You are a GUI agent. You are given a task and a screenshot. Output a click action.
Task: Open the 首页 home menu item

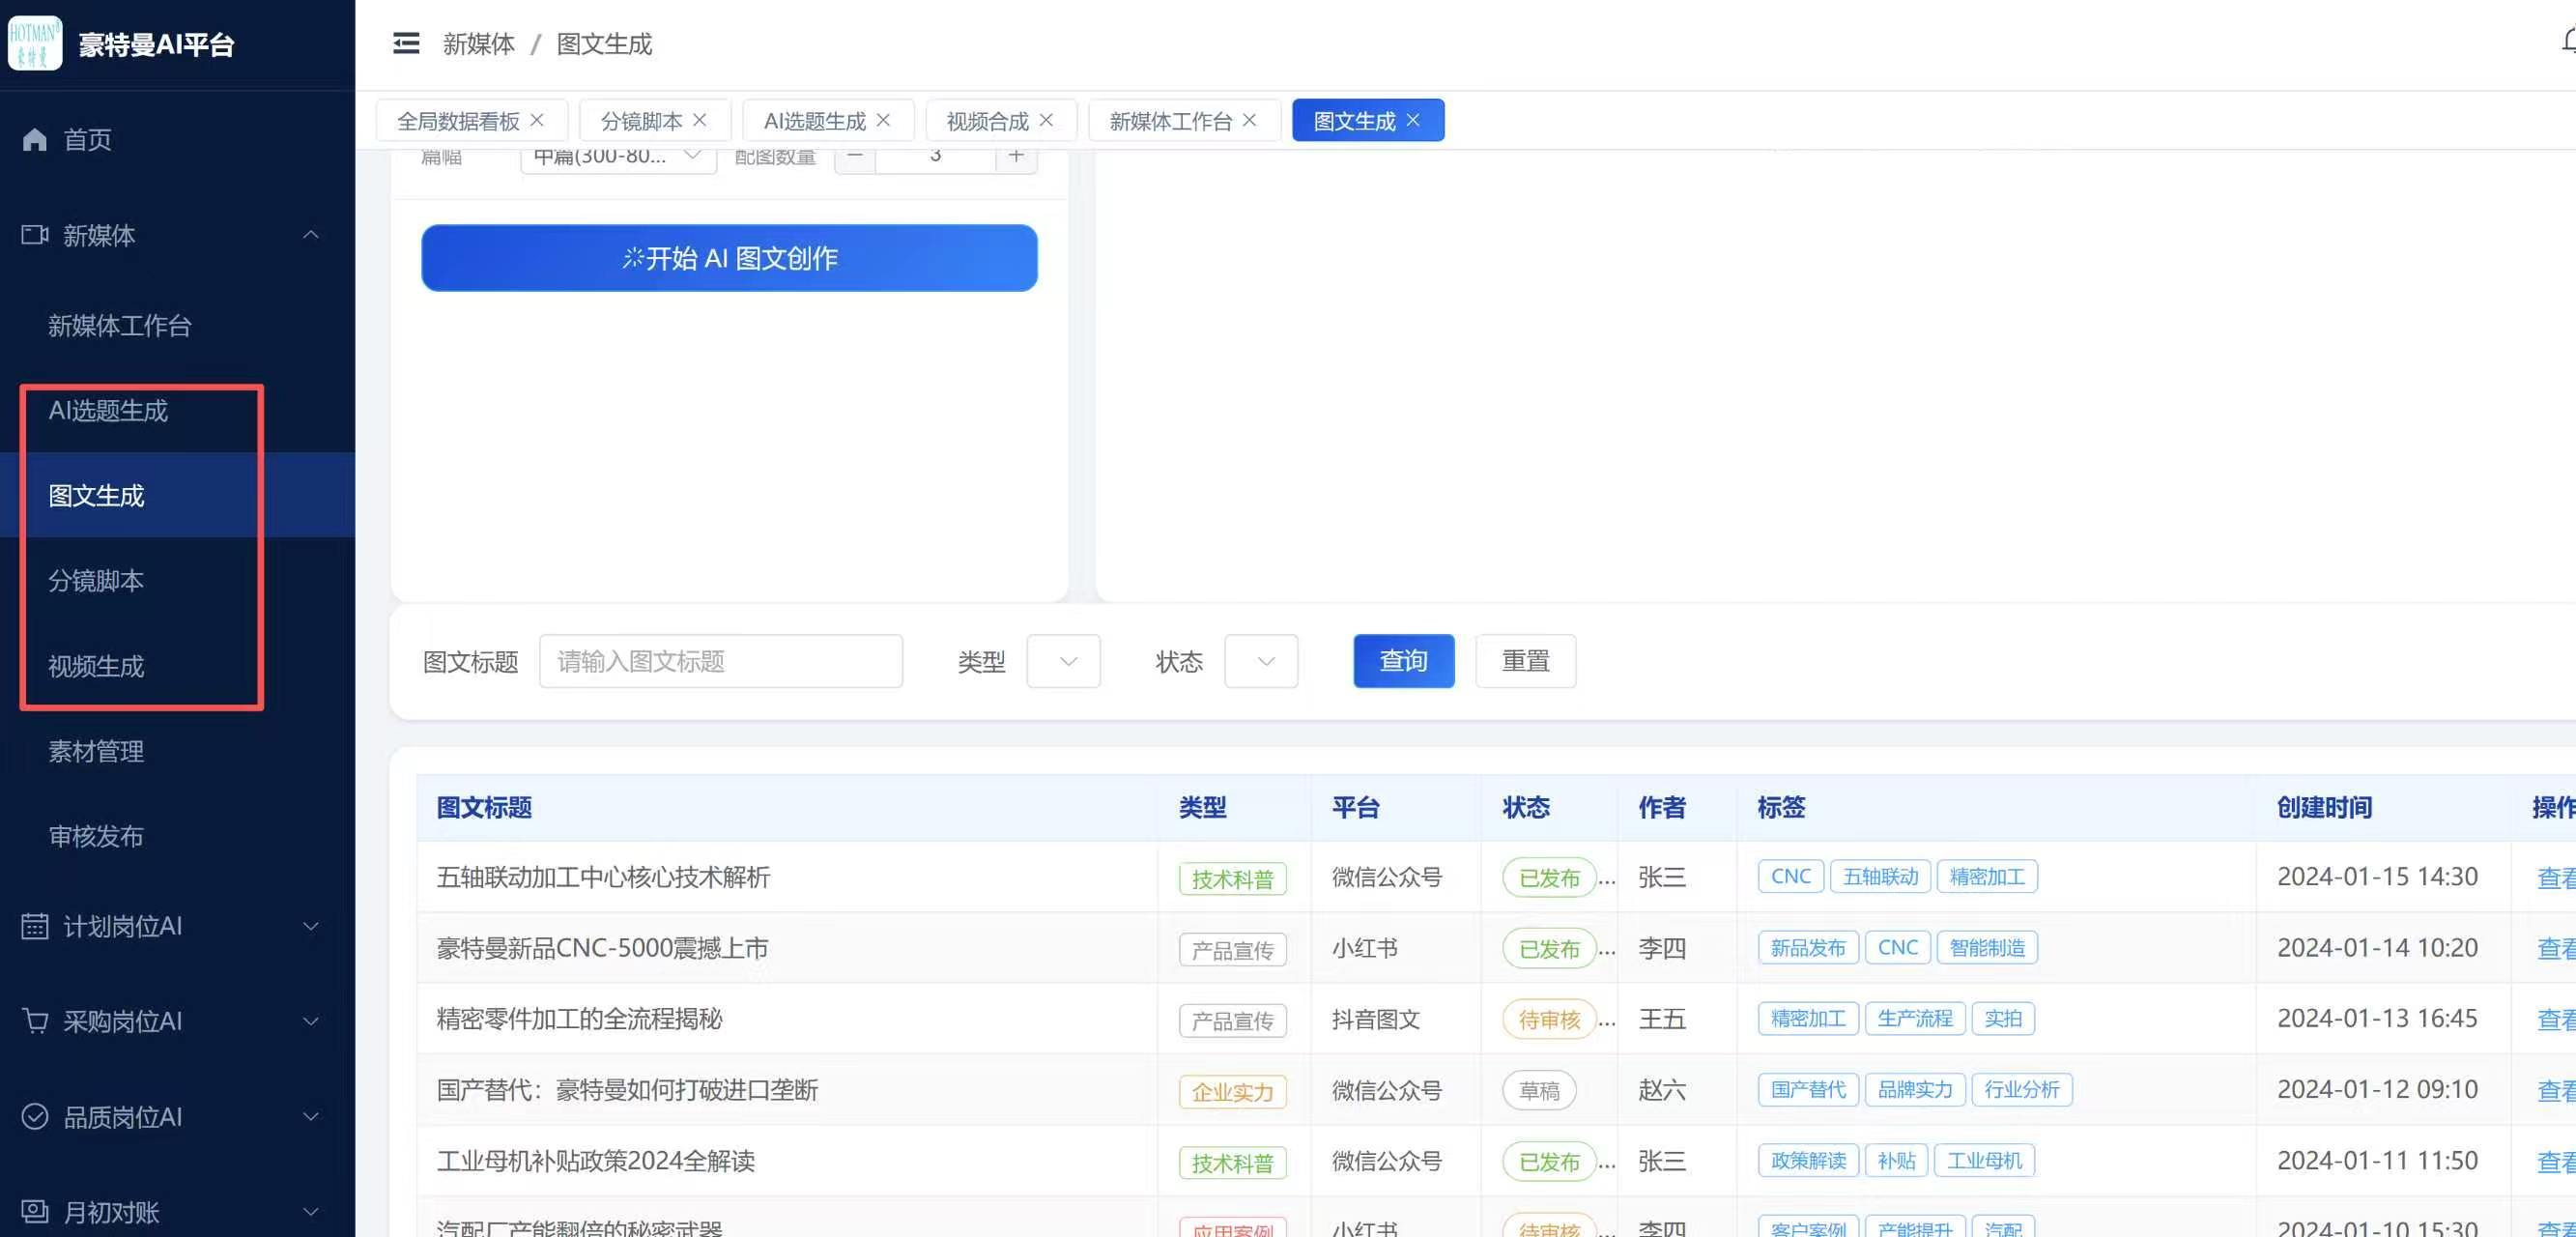(x=177, y=139)
